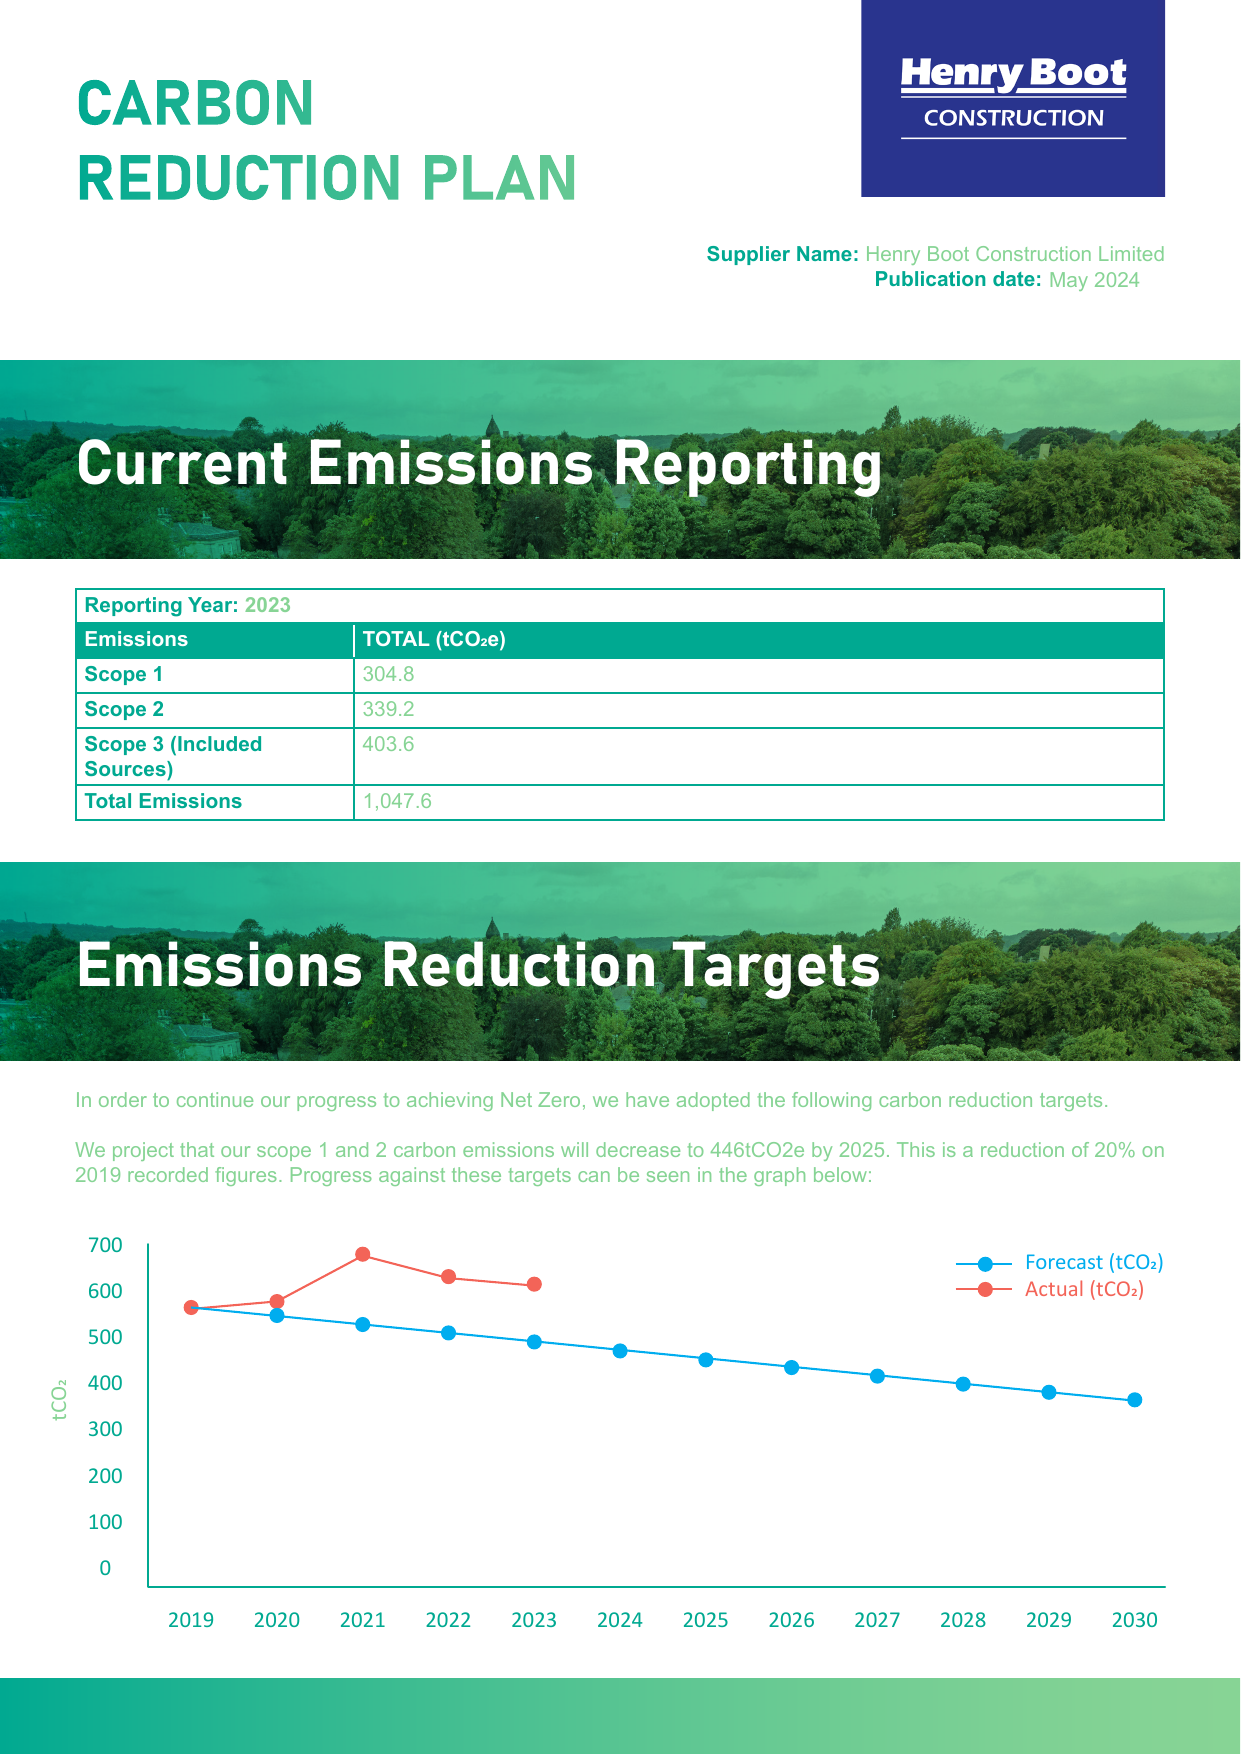Image resolution: width=1241 pixels, height=1754 pixels.
Task: Click the 2019 x-axis label
Action: (x=191, y=1620)
